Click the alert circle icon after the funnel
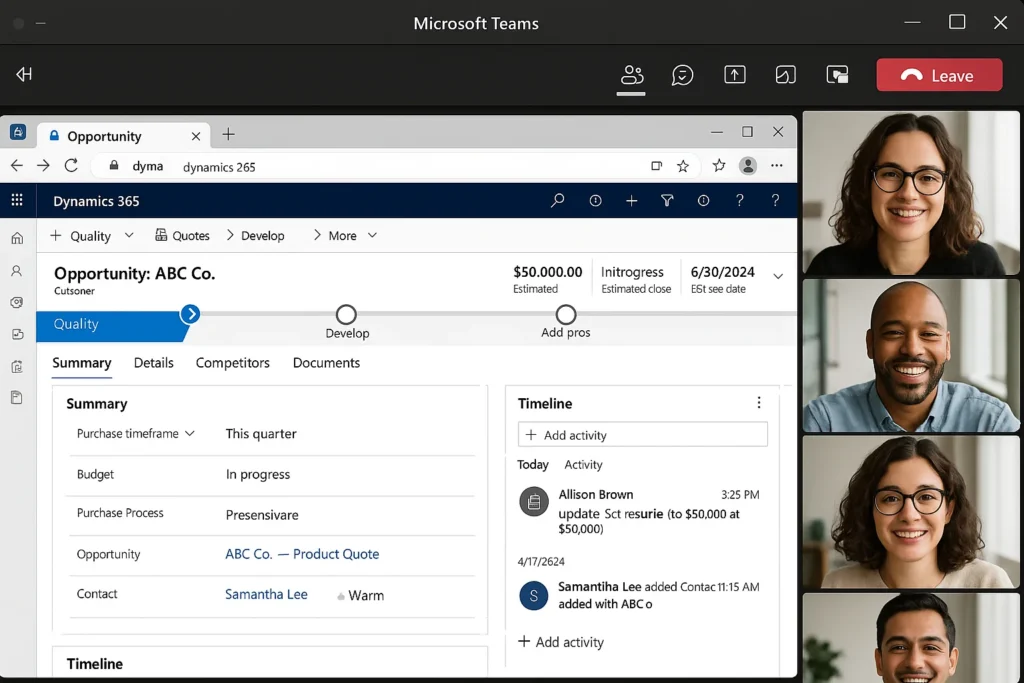Image resolution: width=1024 pixels, height=683 pixels. [703, 201]
